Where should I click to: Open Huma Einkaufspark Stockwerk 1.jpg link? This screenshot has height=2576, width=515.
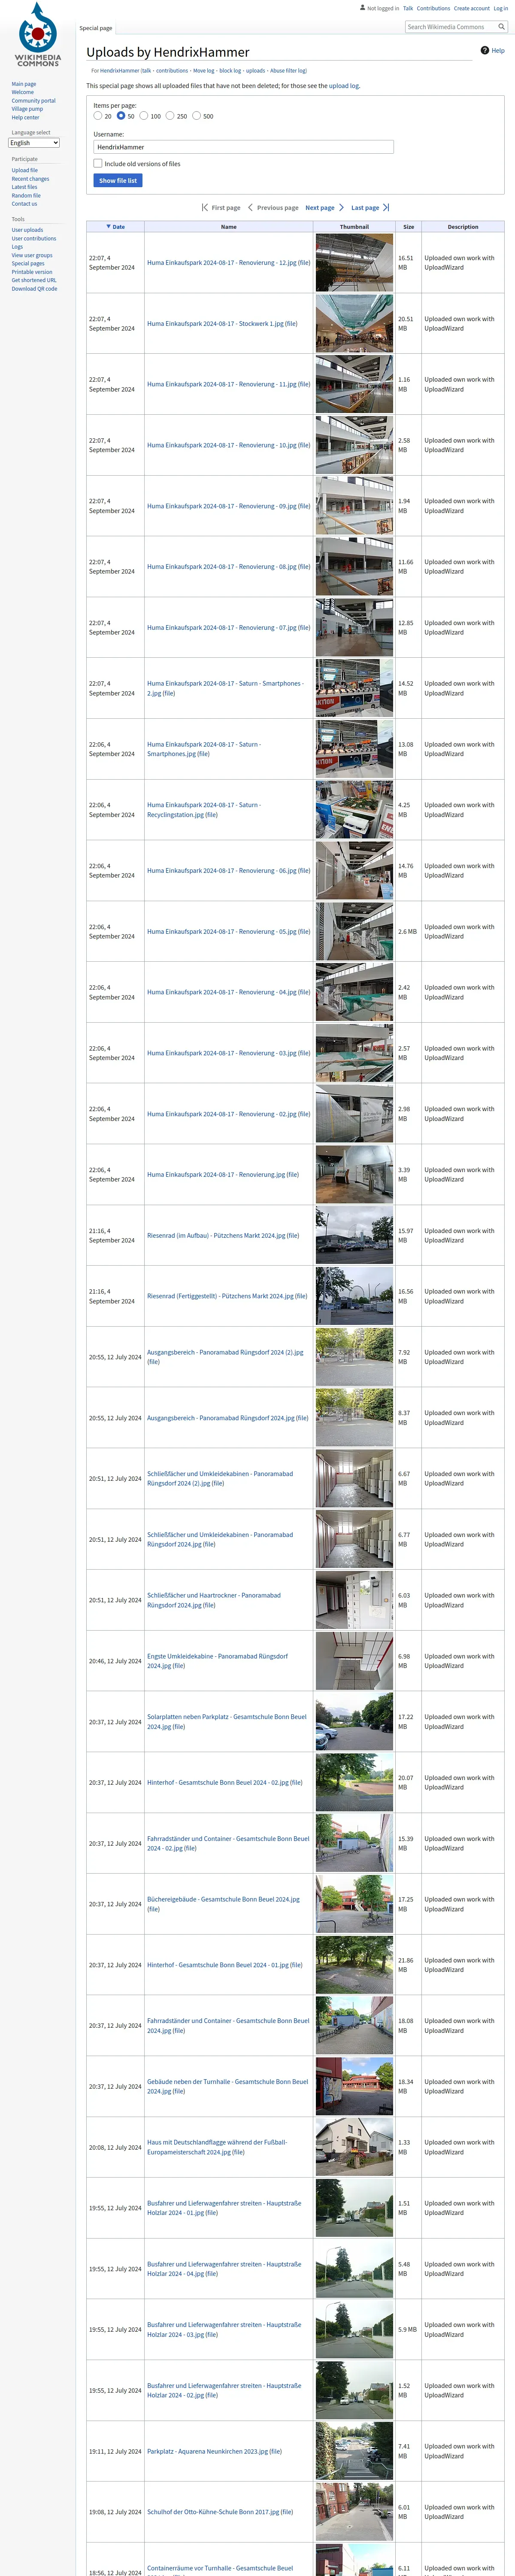coord(215,324)
